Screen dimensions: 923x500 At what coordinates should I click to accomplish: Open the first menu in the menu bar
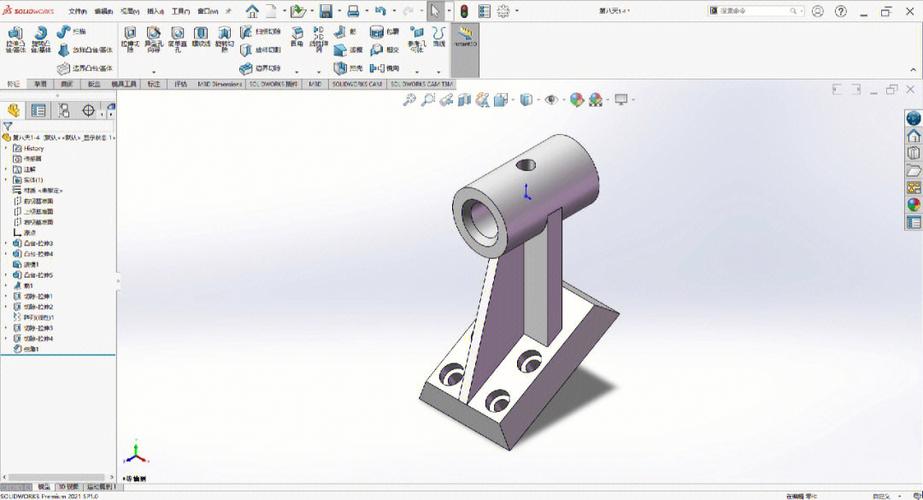pyautogui.click(x=77, y=11)
